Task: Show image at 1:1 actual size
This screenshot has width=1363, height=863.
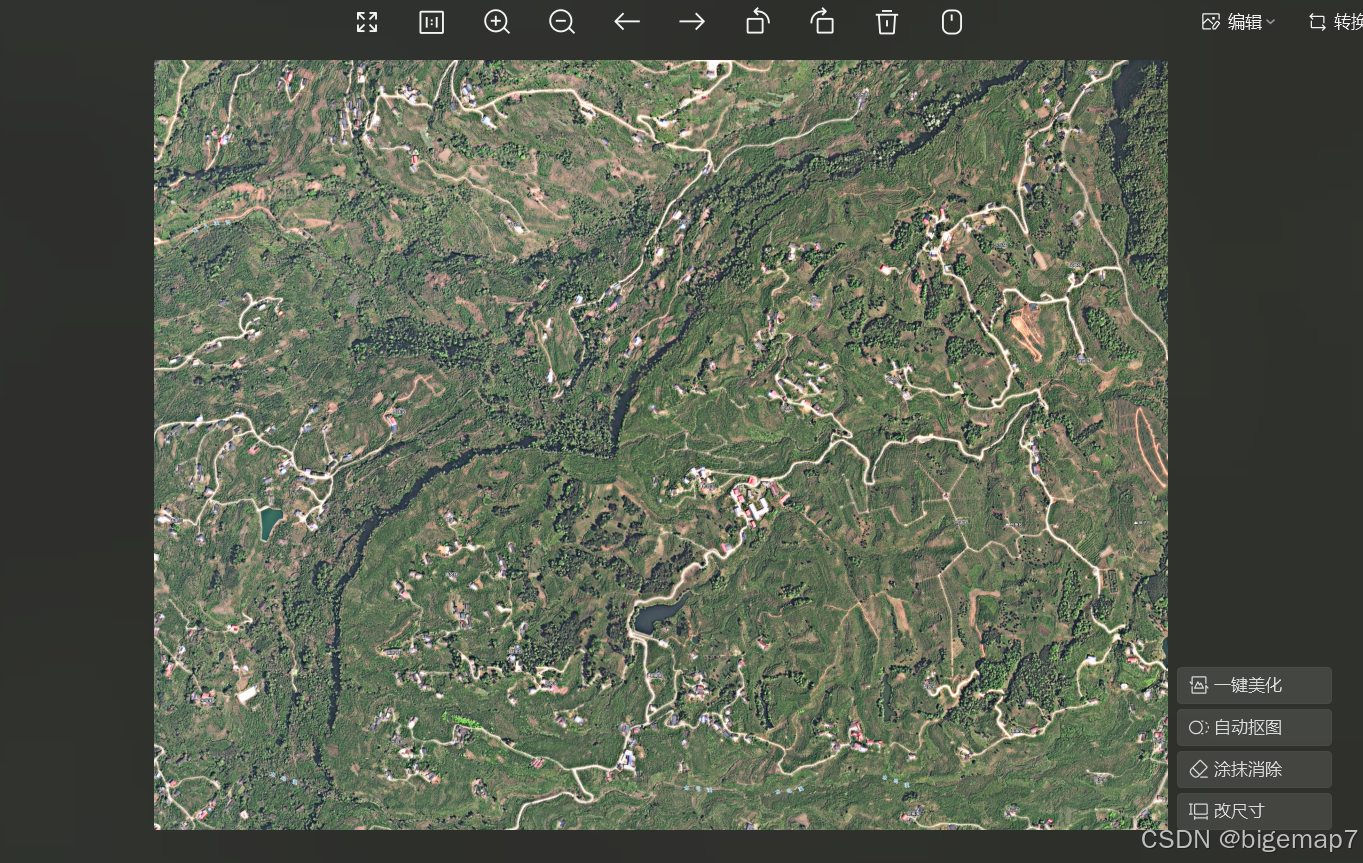Action: (x=432, y=22)
